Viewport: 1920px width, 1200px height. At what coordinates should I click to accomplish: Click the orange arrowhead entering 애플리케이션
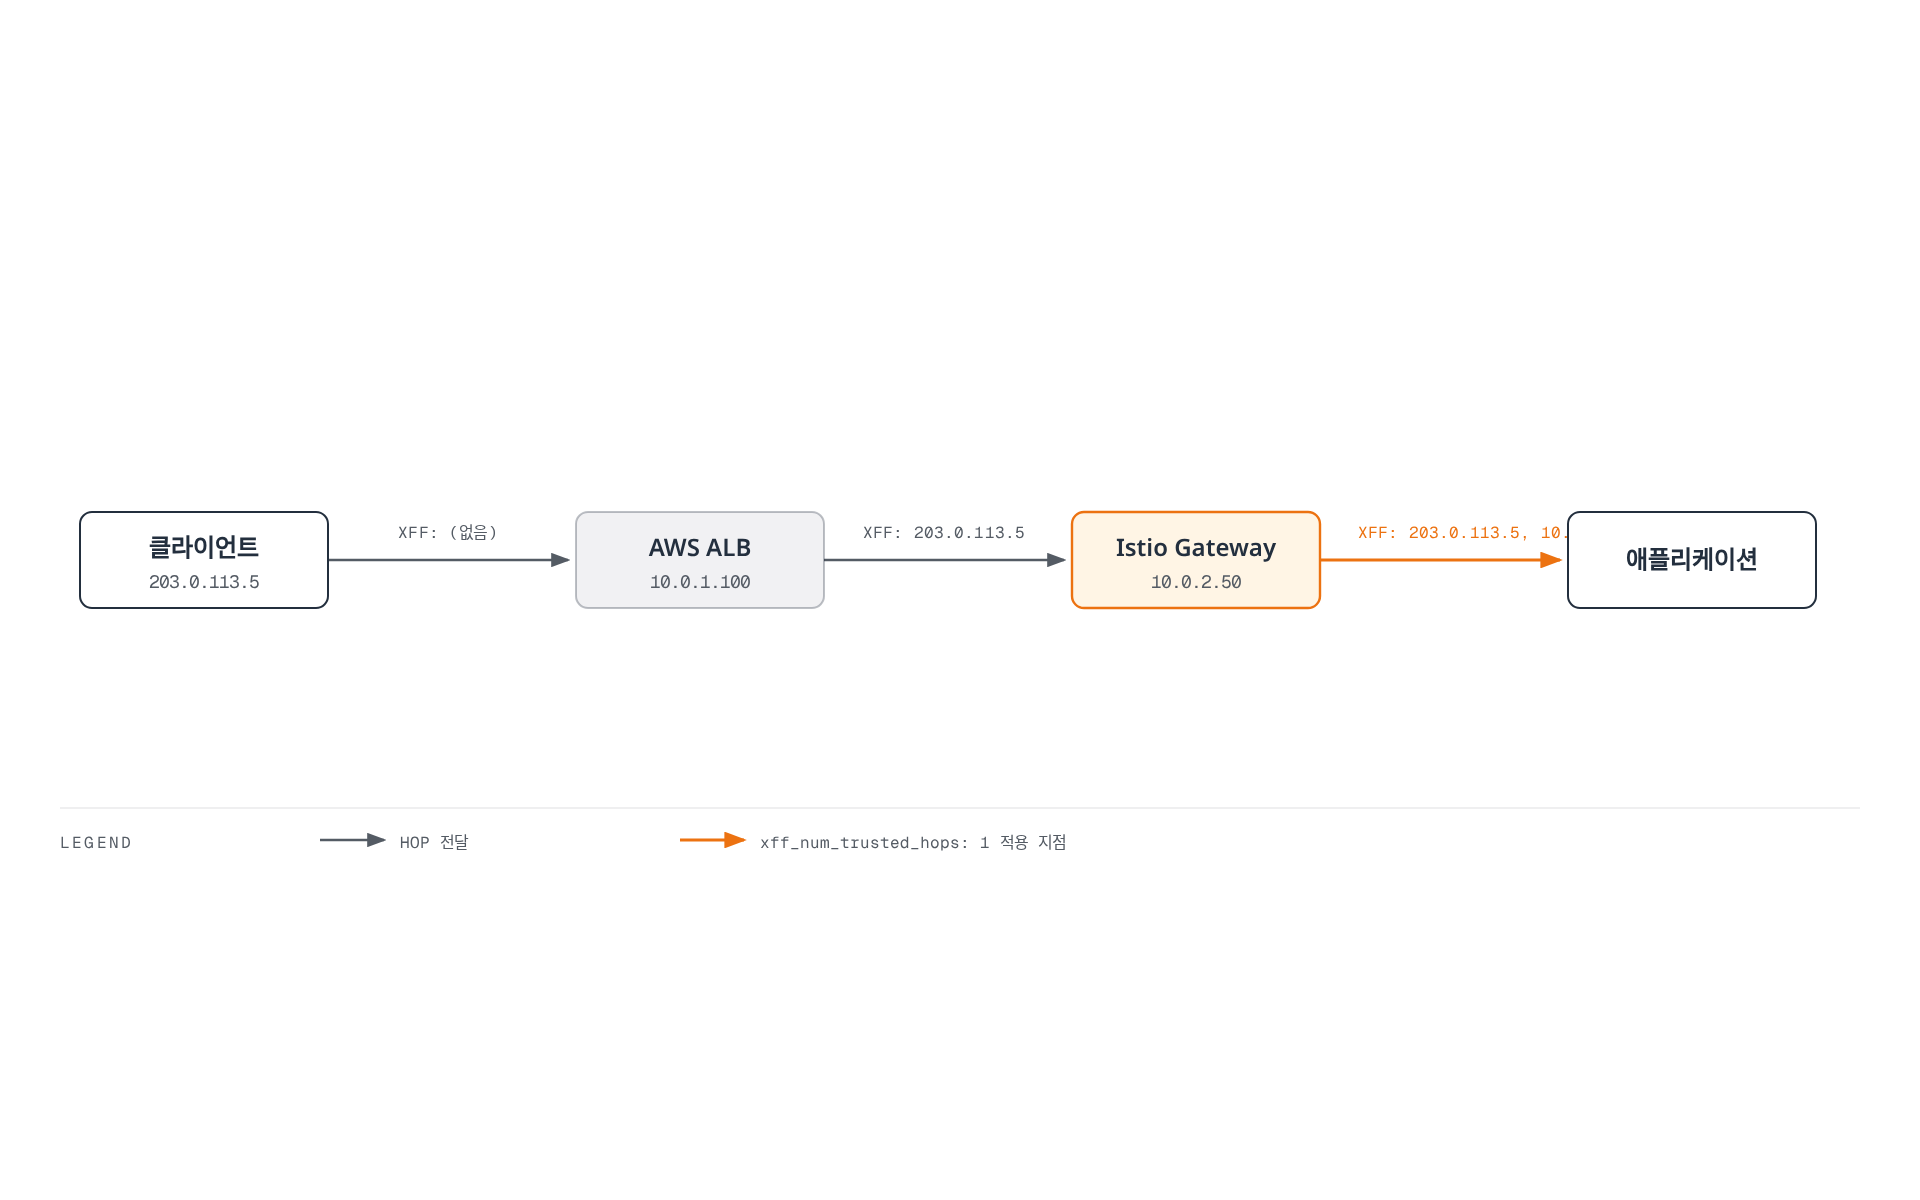click(x=1552, y=560)
